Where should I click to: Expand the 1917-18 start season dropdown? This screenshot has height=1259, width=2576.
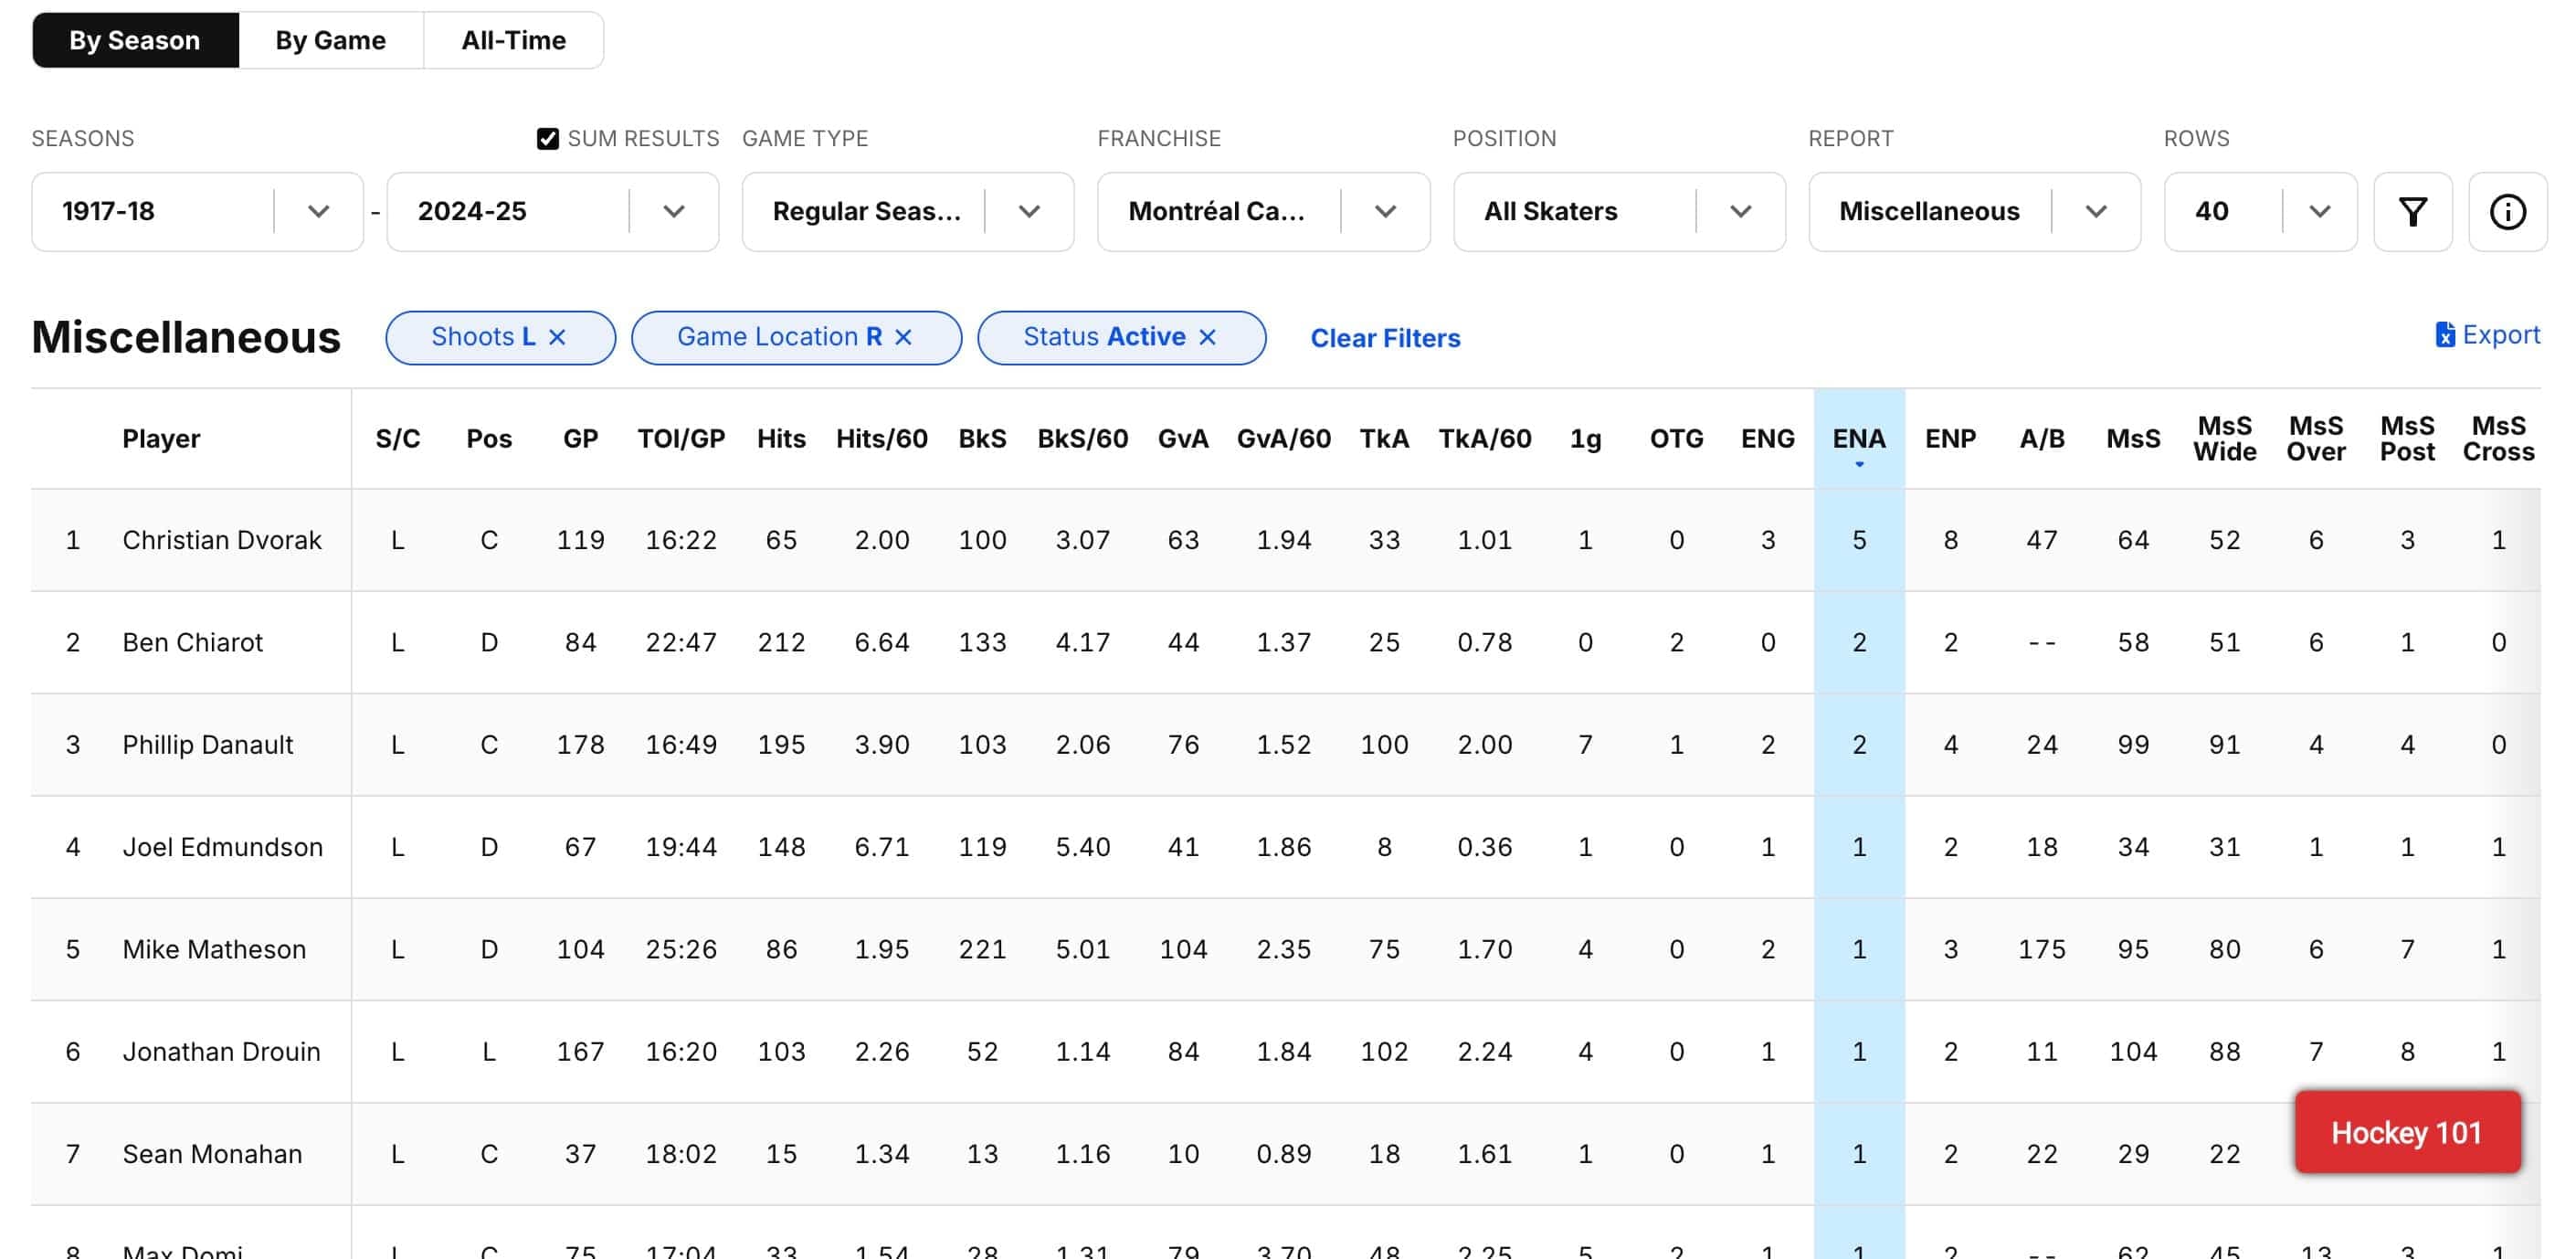(318, 211)
